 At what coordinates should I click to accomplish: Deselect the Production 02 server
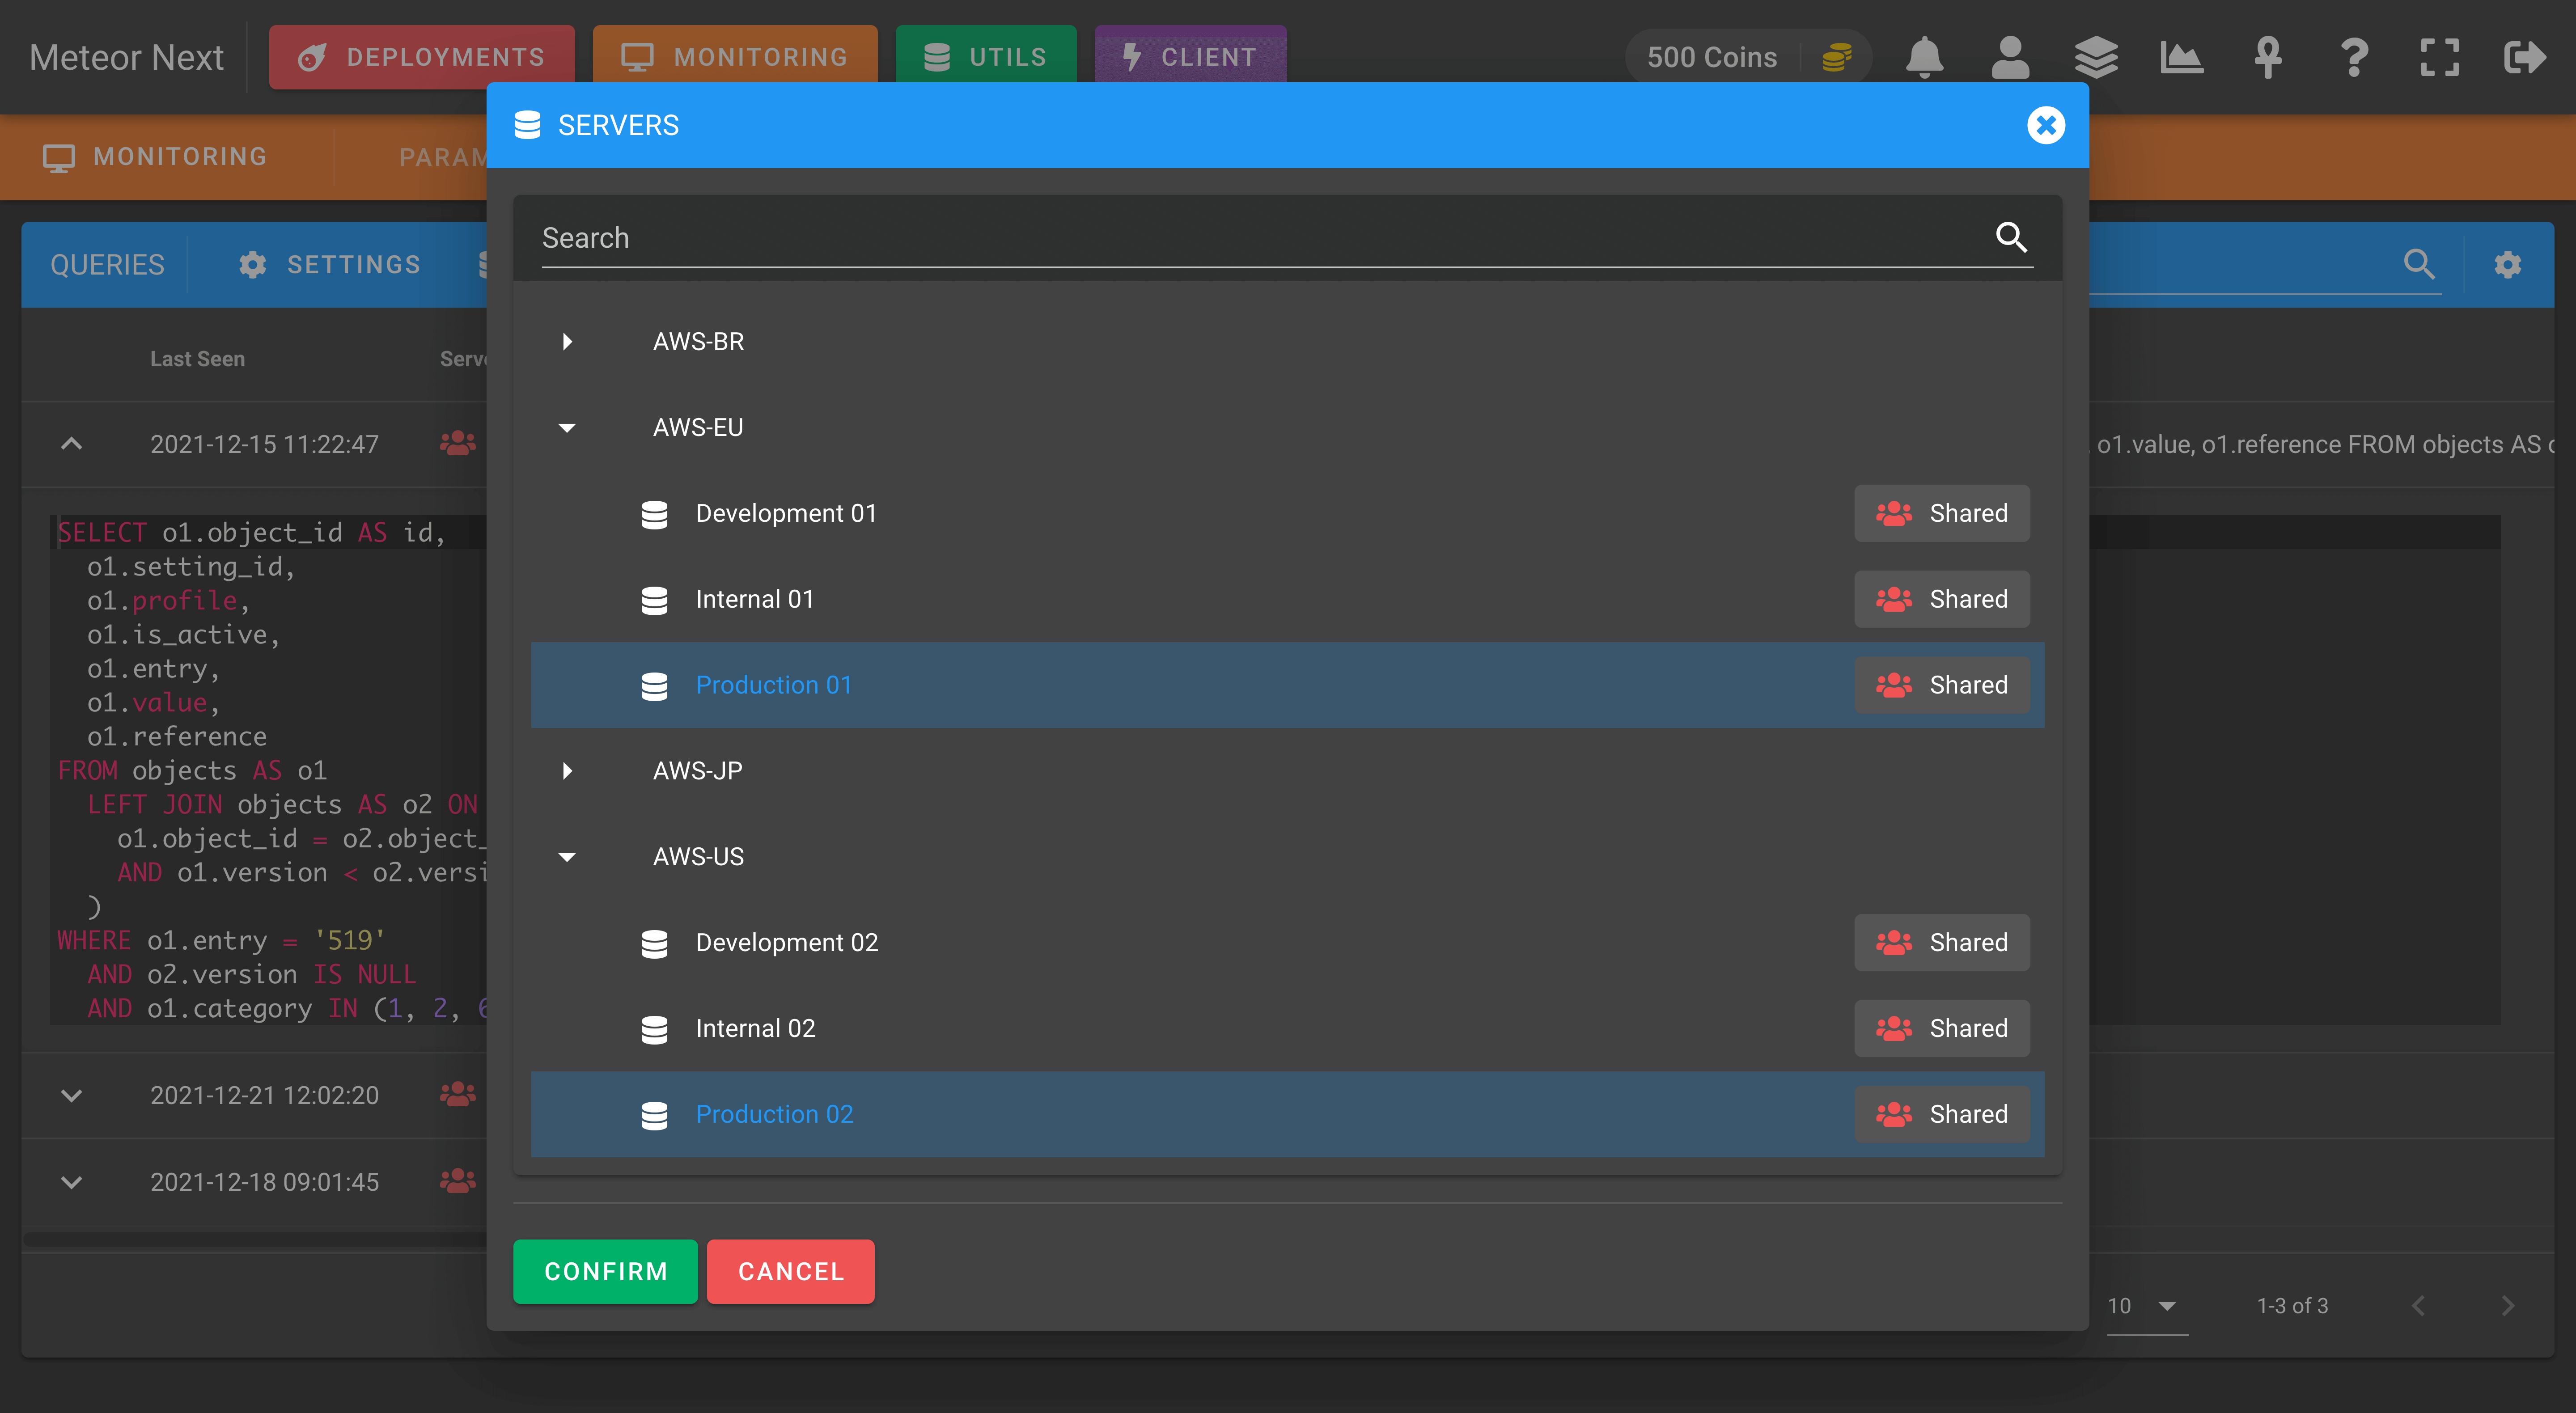[x=1287, y=1114]
